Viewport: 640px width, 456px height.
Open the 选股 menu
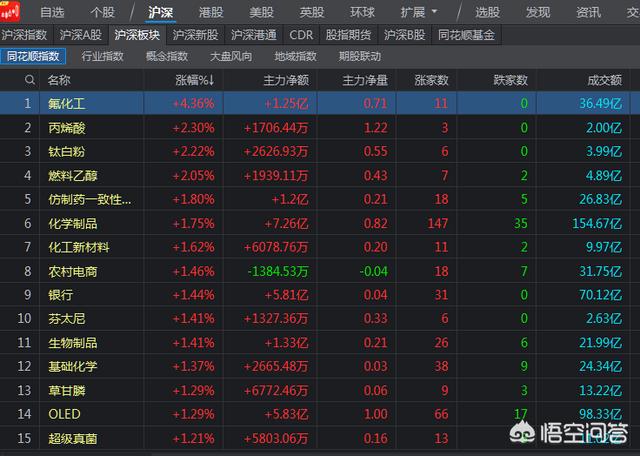pos(487,12)
